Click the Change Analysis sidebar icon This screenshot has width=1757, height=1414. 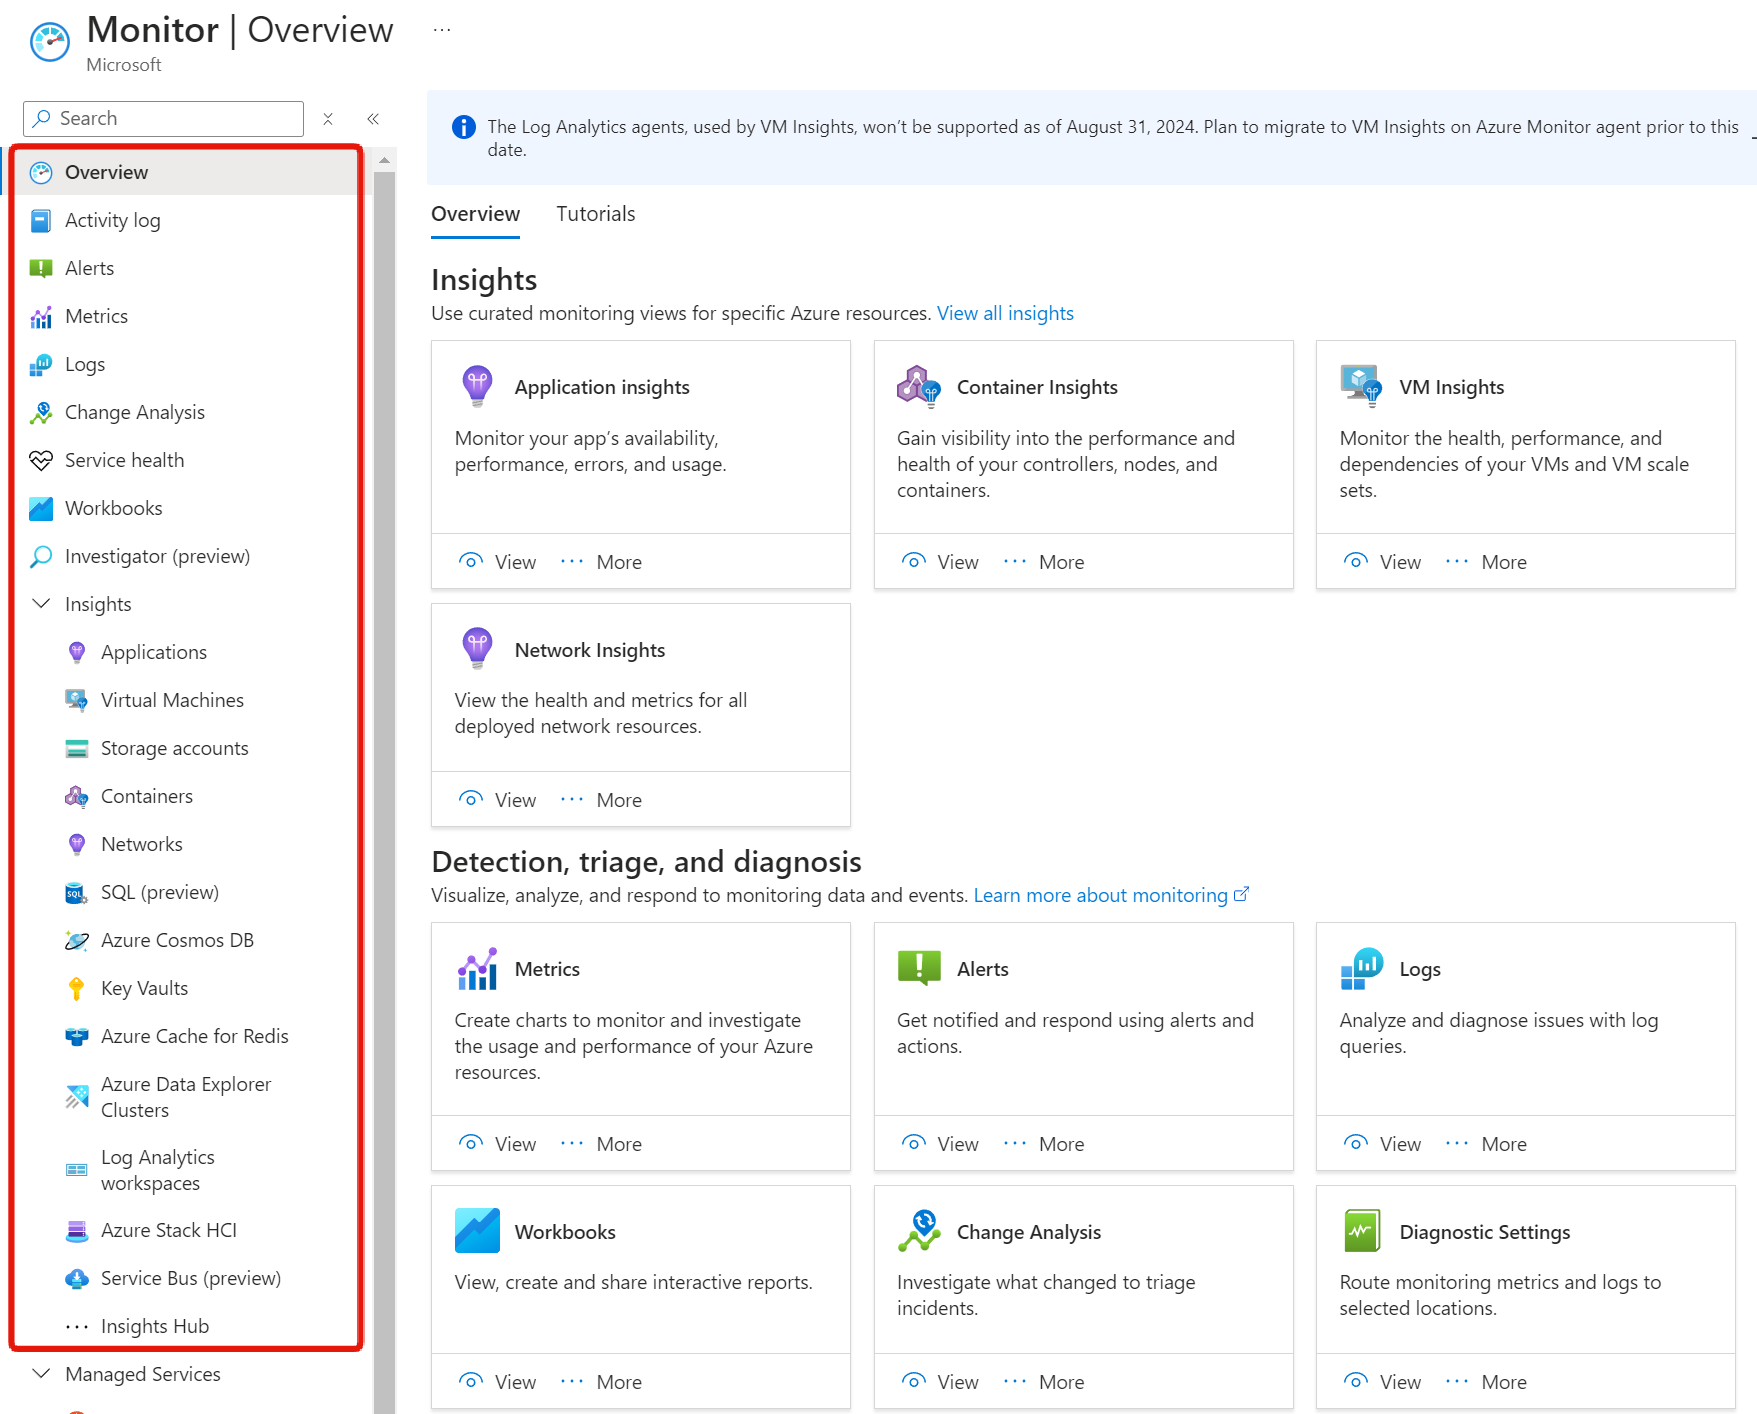[x=41, y=412]
